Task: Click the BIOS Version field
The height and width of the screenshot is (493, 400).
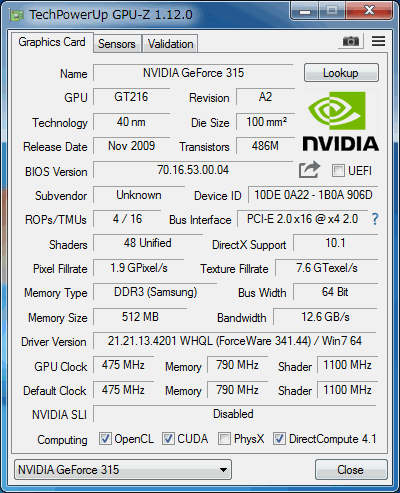Action: pos(193,170)
